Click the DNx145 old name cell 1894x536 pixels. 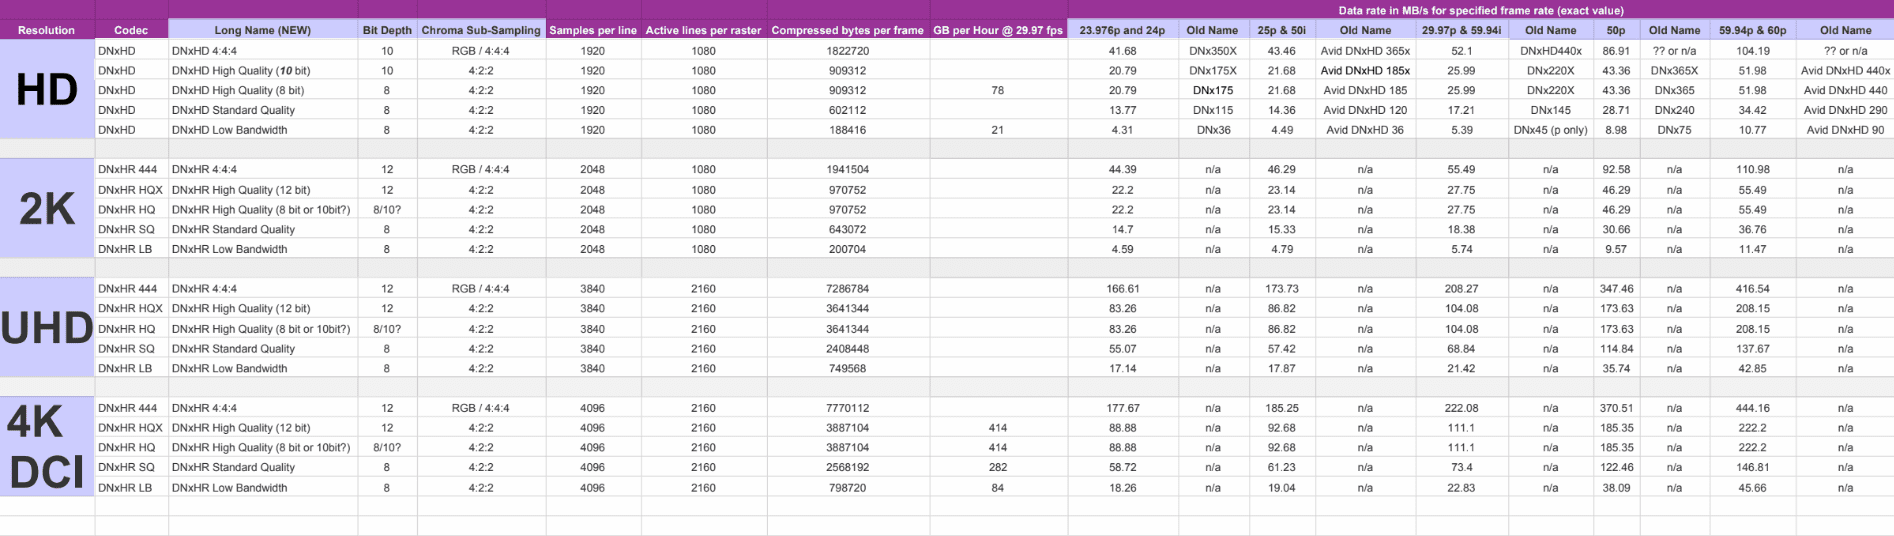1551,110
